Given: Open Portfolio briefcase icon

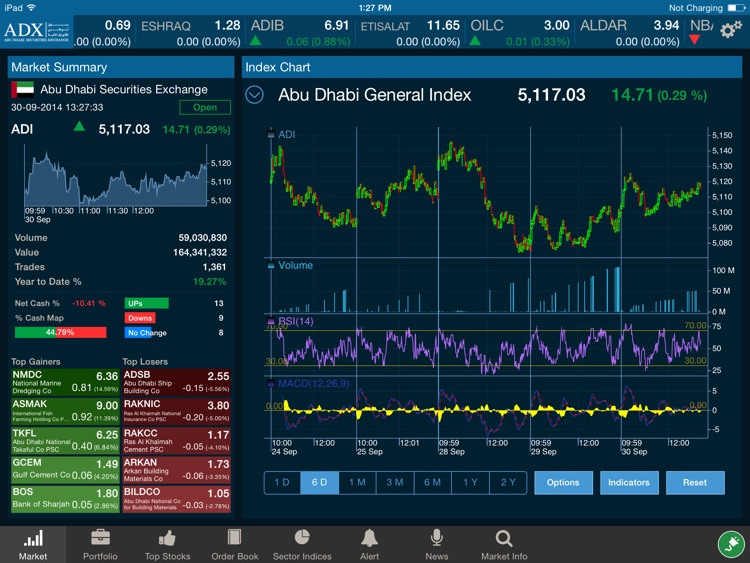Looking at the screenshot, I should [x=100, y=538].
